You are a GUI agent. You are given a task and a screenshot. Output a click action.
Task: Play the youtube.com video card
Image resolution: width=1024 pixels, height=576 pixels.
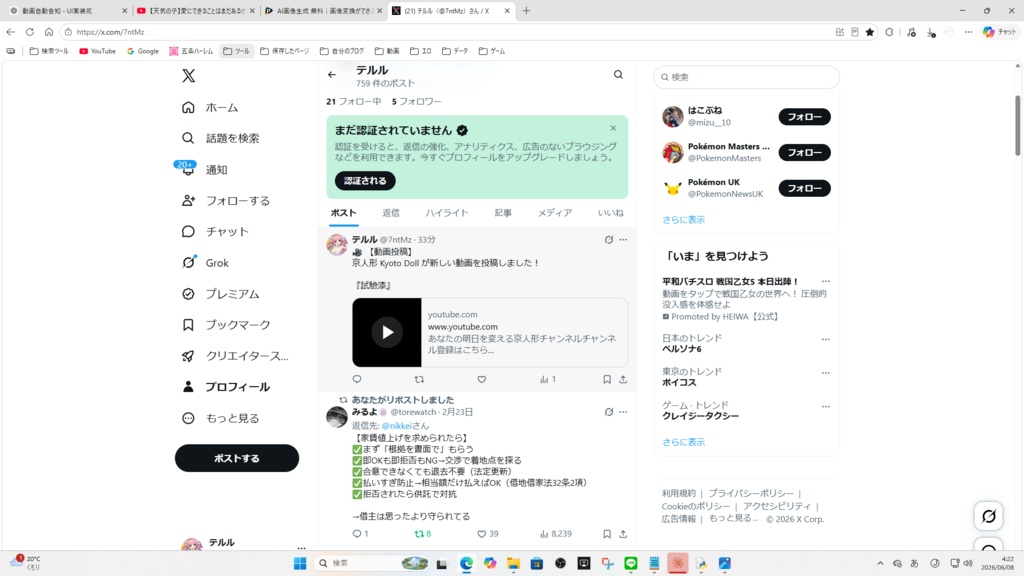click(x=387, y=332)
